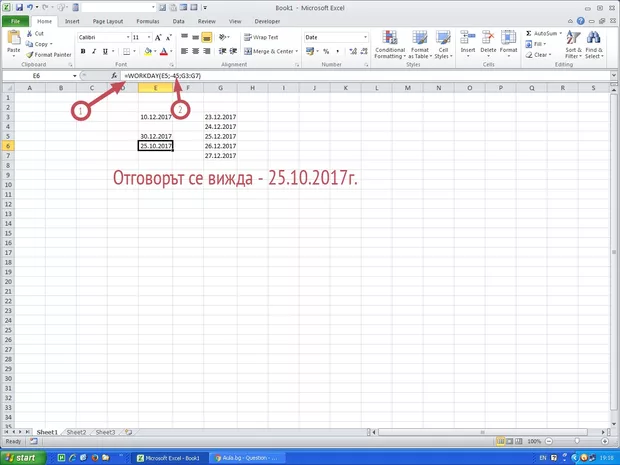Click AutoSum button

(544, 34)
